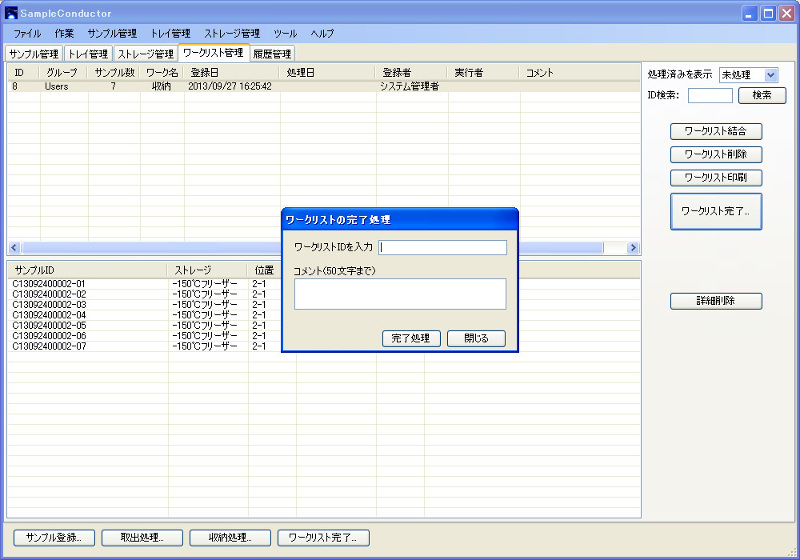The height and width of the screenshot is (560, 800).
Task: Click the ワークリスト削除 button
Action: 715,154
